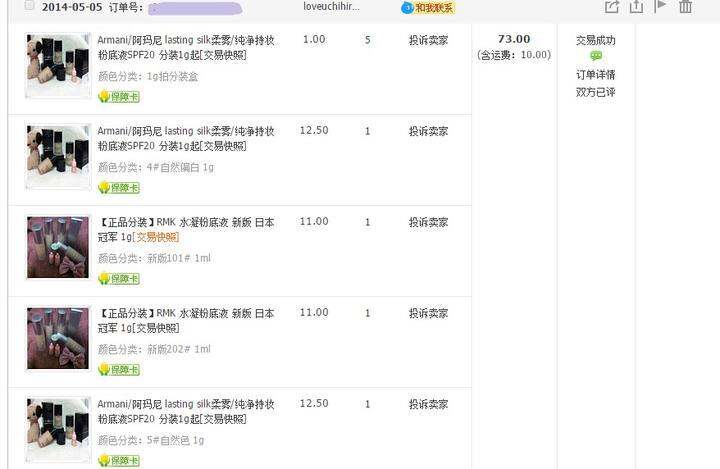Open the RMK 水凝粉底液 title of 新版101# row
Viewport: 720px width, 469px height.
(186, 230)
